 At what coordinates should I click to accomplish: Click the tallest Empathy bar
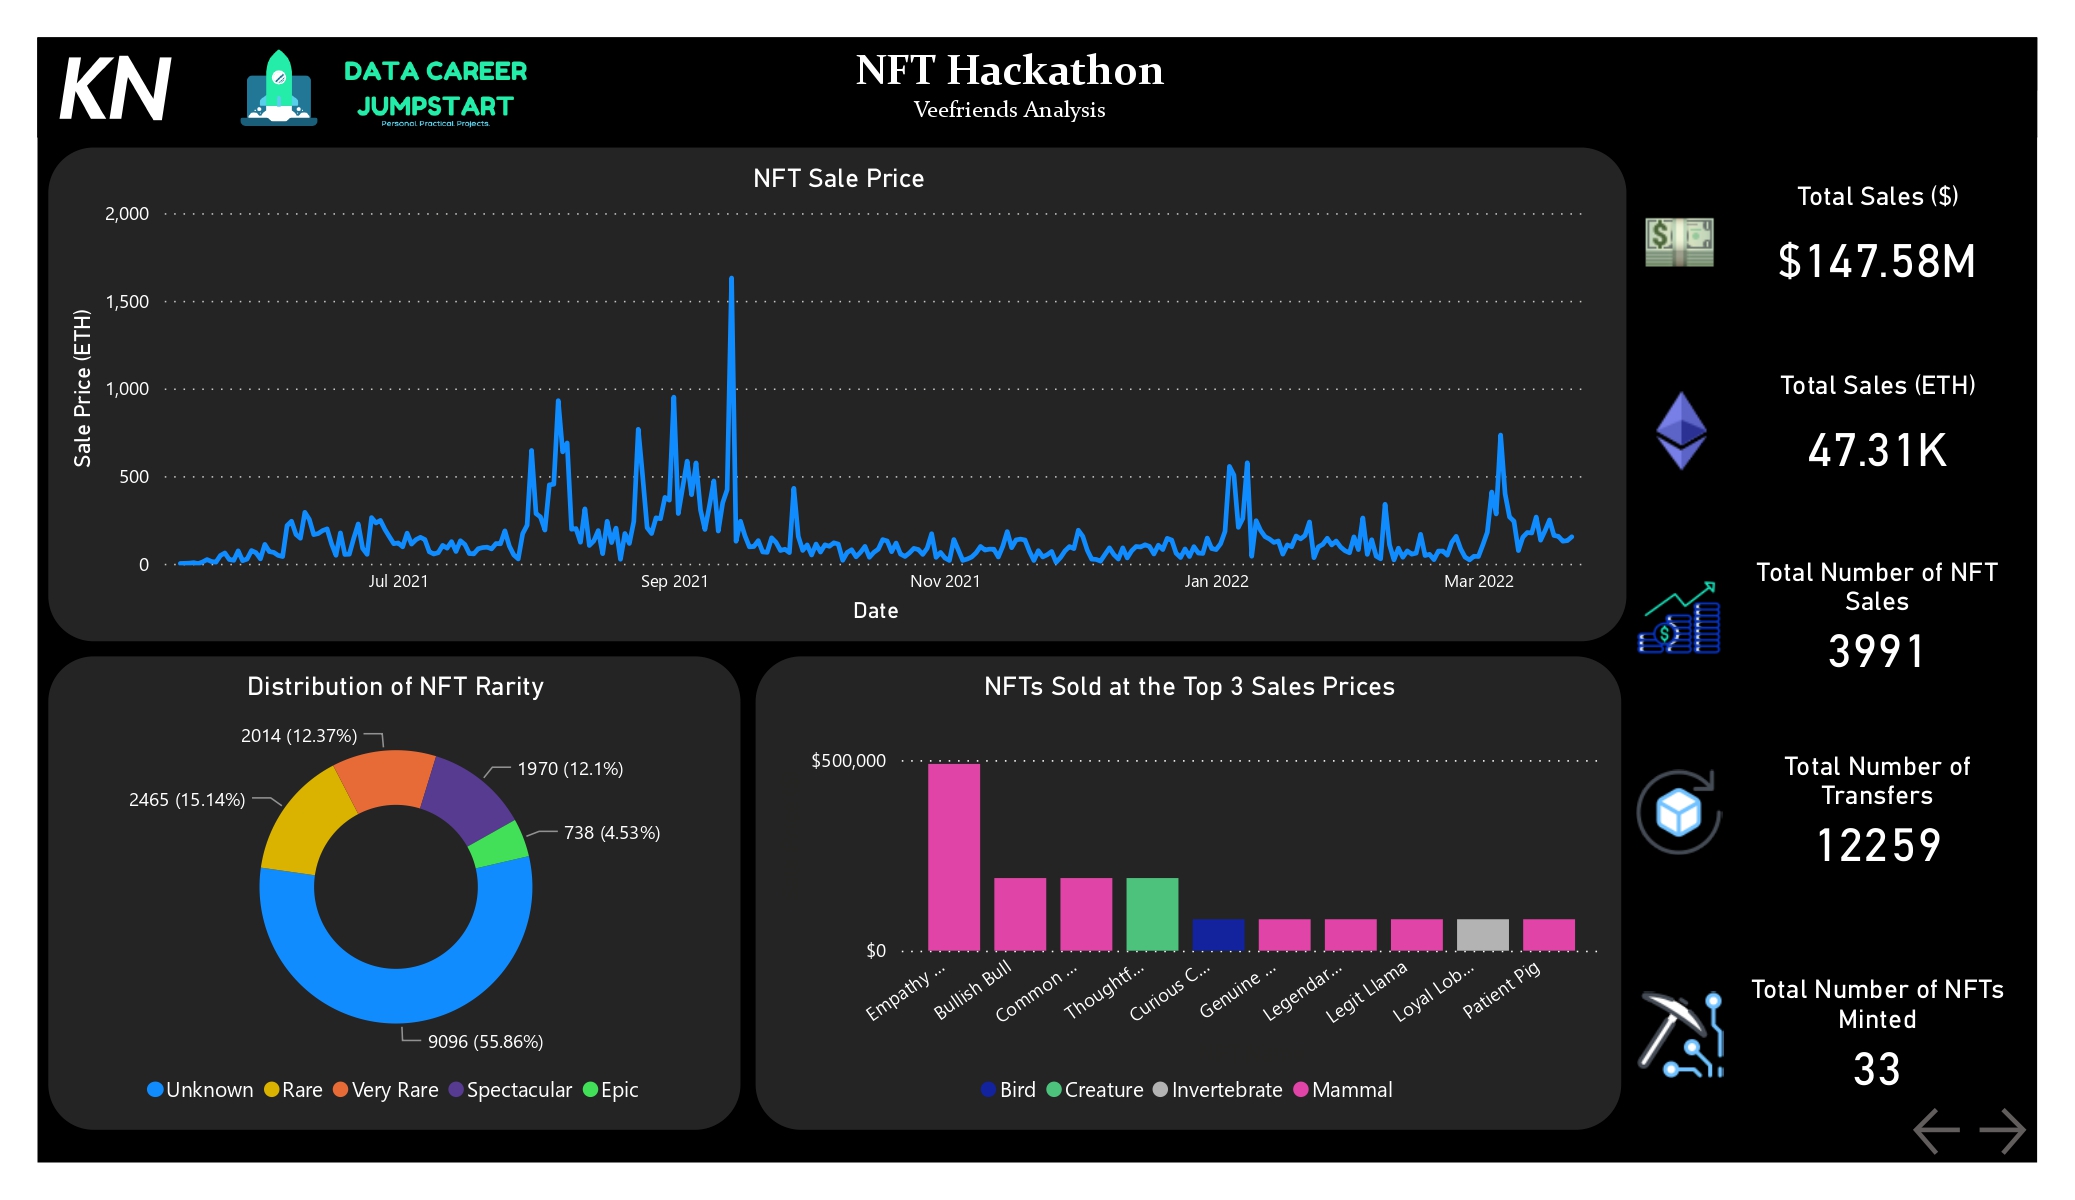click(954, 857)
